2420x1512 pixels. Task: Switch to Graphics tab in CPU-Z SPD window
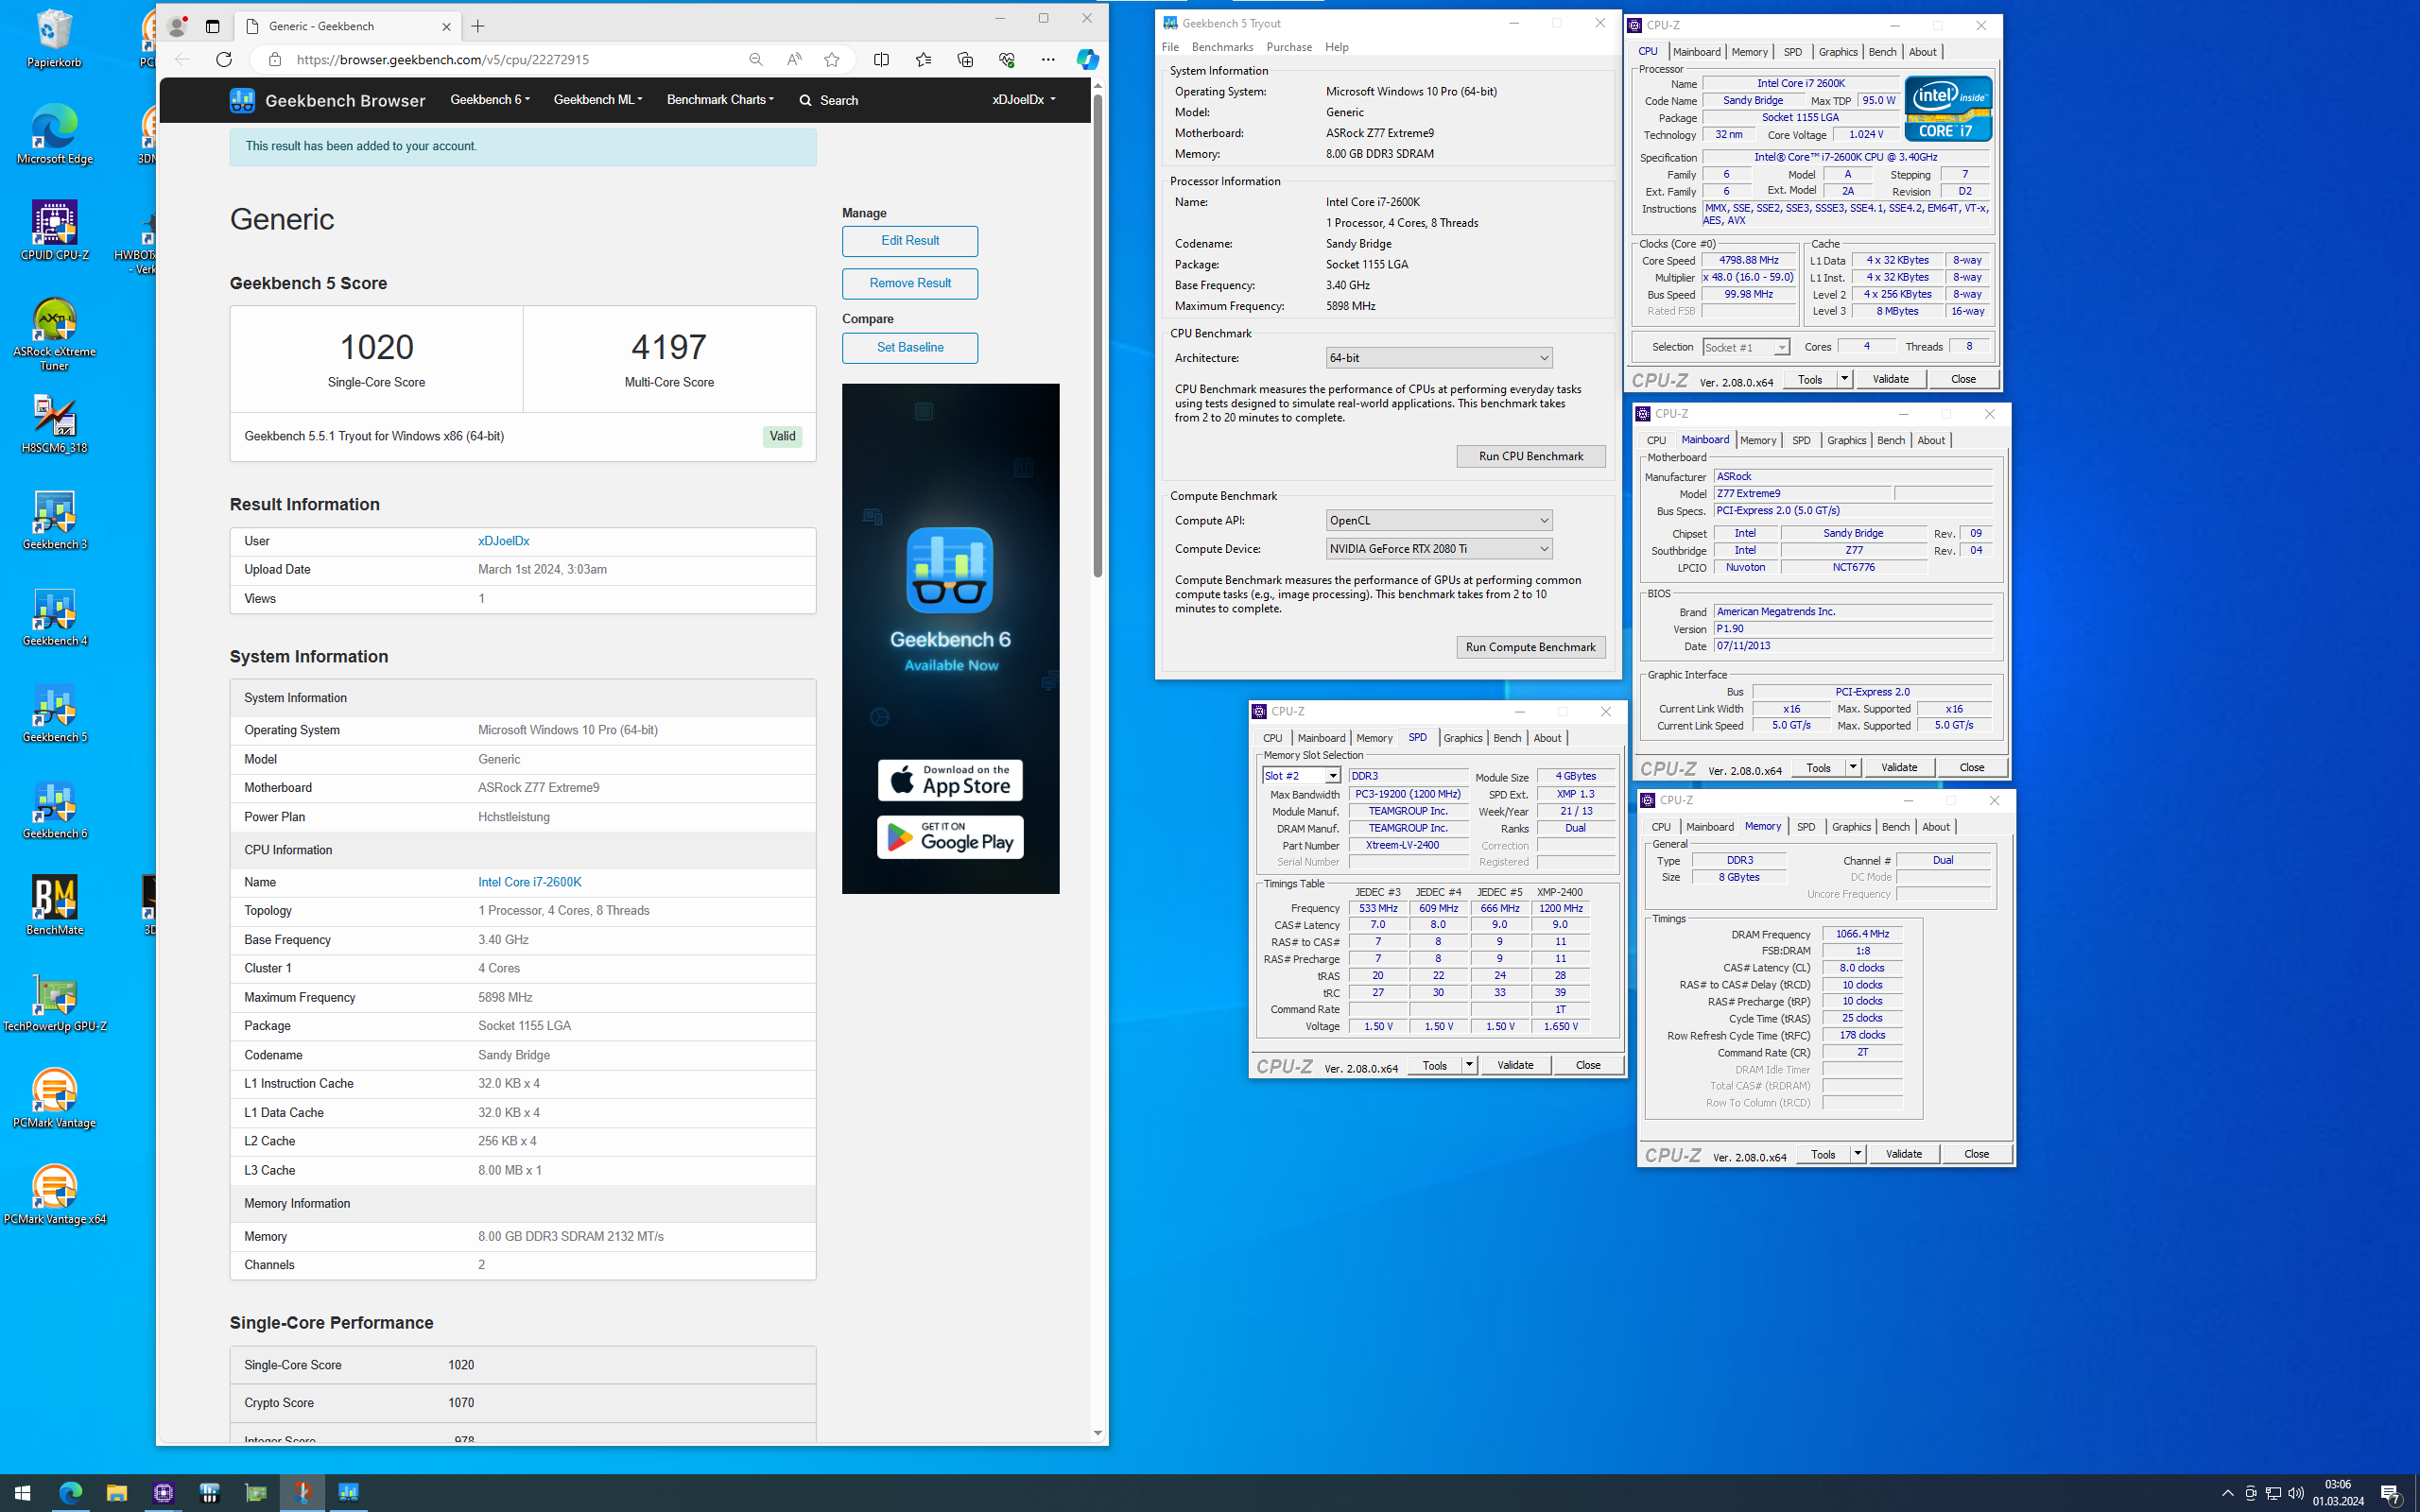(1463, 738)
